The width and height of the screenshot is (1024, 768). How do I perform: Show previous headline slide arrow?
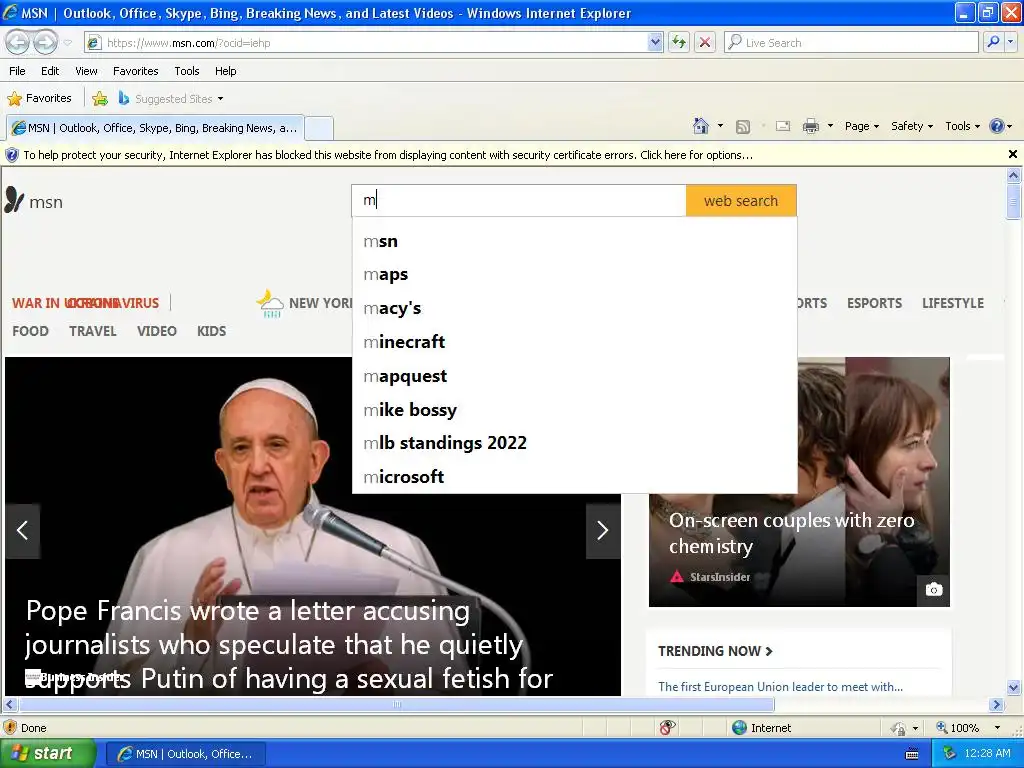(23, 530)
